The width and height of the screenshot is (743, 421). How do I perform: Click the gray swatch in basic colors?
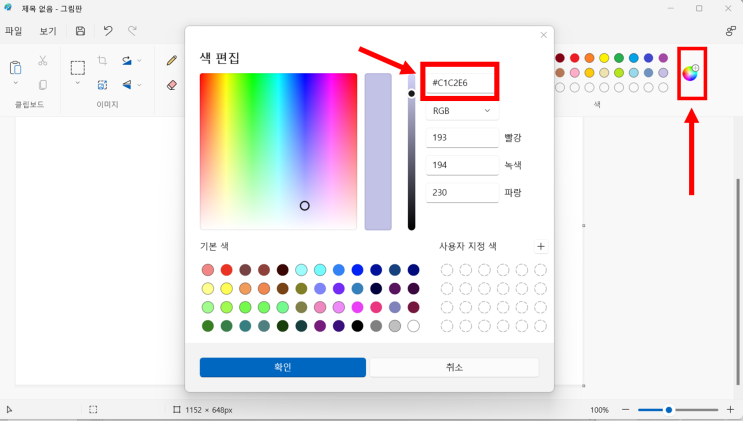click(x=376, y=326)
